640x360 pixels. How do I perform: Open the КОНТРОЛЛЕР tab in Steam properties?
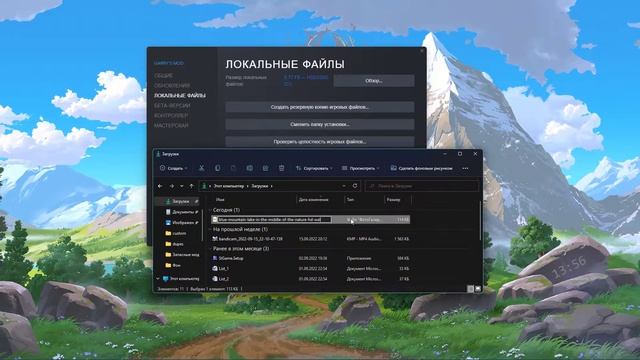[x=171, y=116]
